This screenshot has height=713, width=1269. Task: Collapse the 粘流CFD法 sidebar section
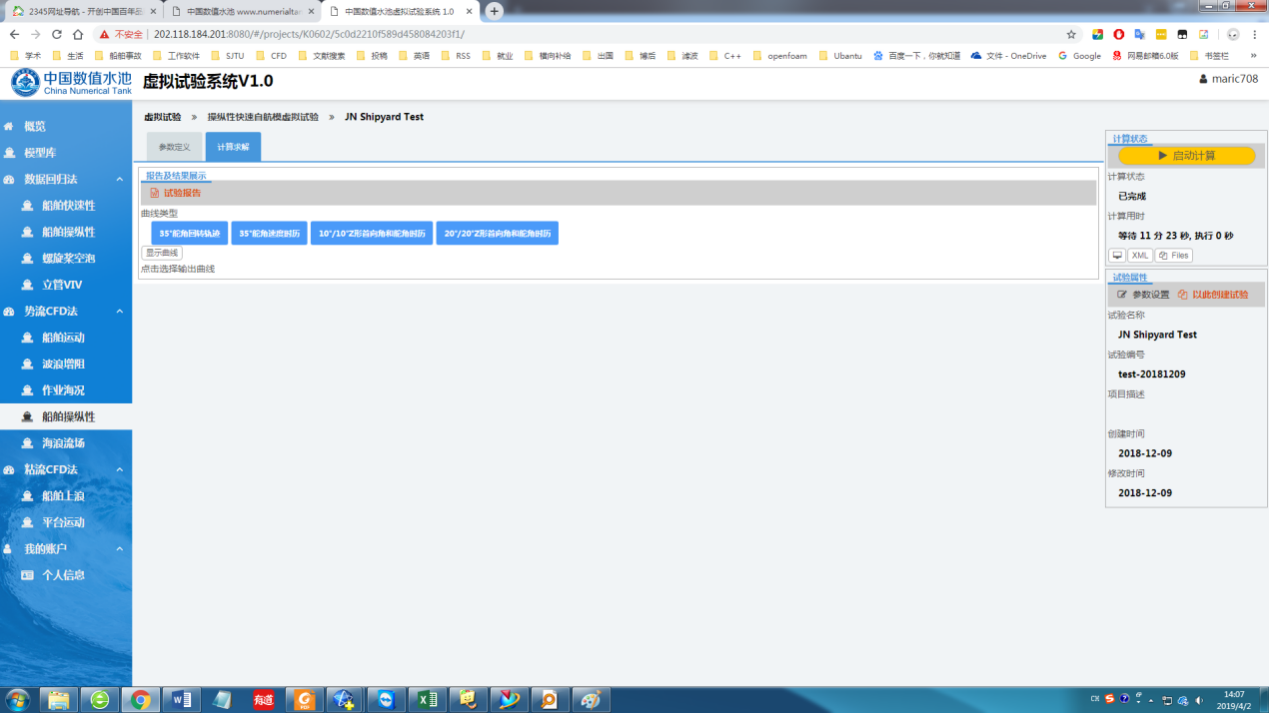[119, 470]
